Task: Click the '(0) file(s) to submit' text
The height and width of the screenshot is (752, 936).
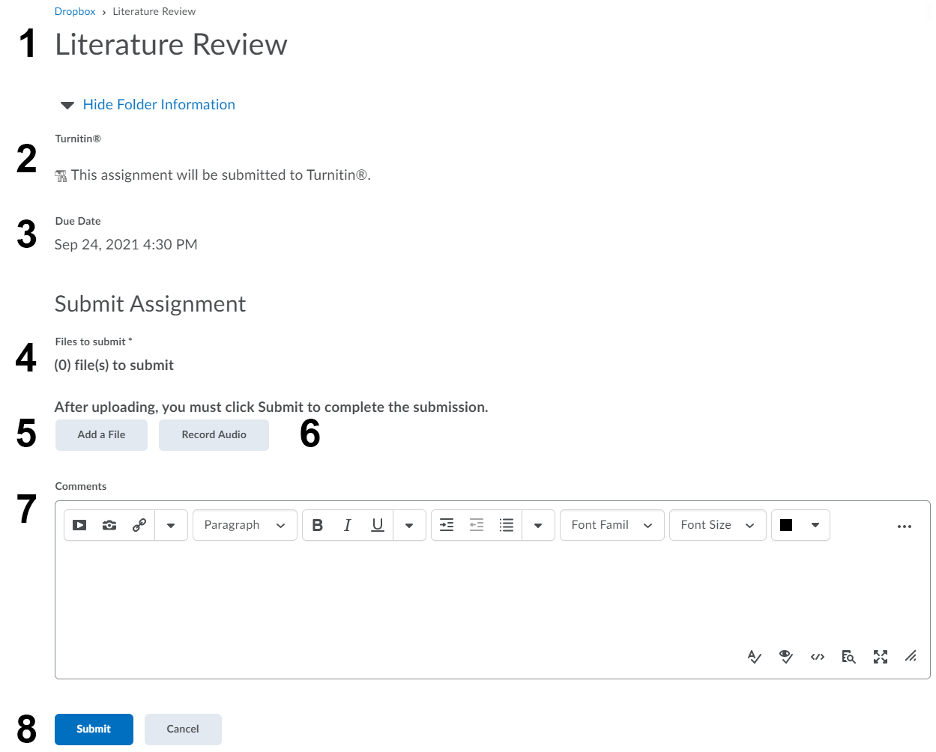Action: click(114, 365)
